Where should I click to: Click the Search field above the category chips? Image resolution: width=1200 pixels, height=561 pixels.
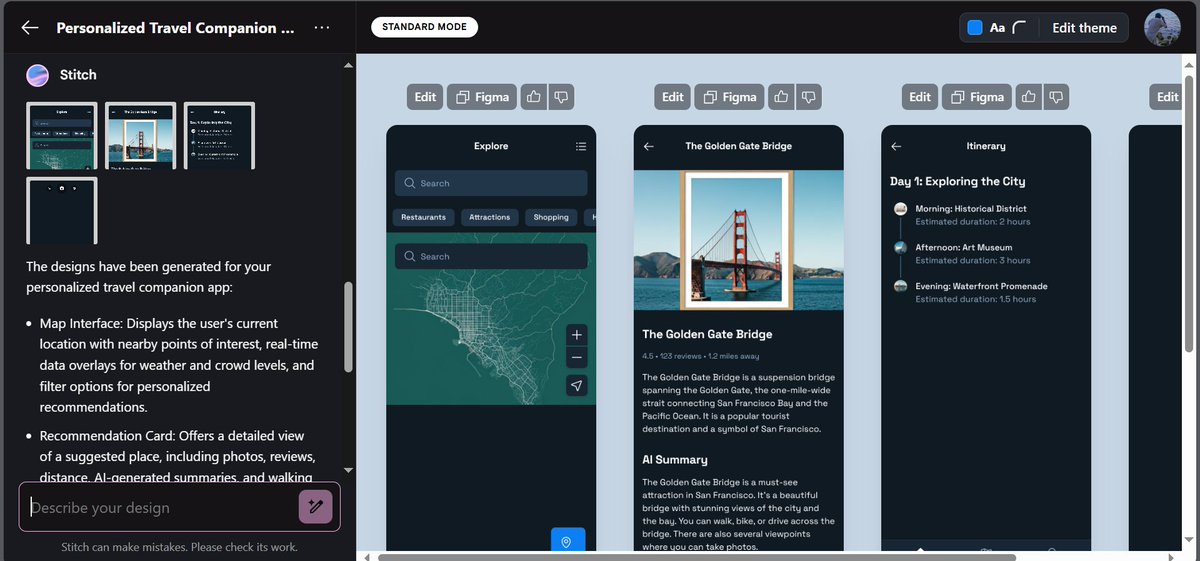(491, 183)
